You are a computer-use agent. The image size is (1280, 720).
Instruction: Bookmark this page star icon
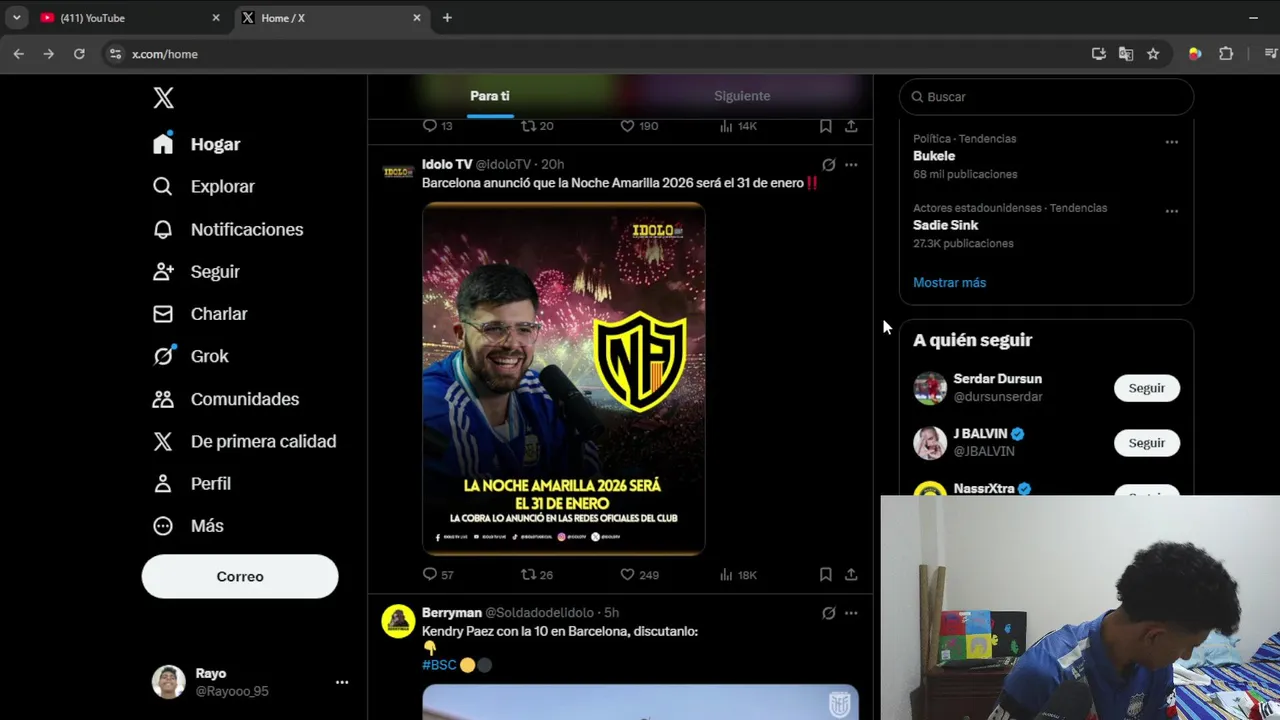pos(1153,54)
